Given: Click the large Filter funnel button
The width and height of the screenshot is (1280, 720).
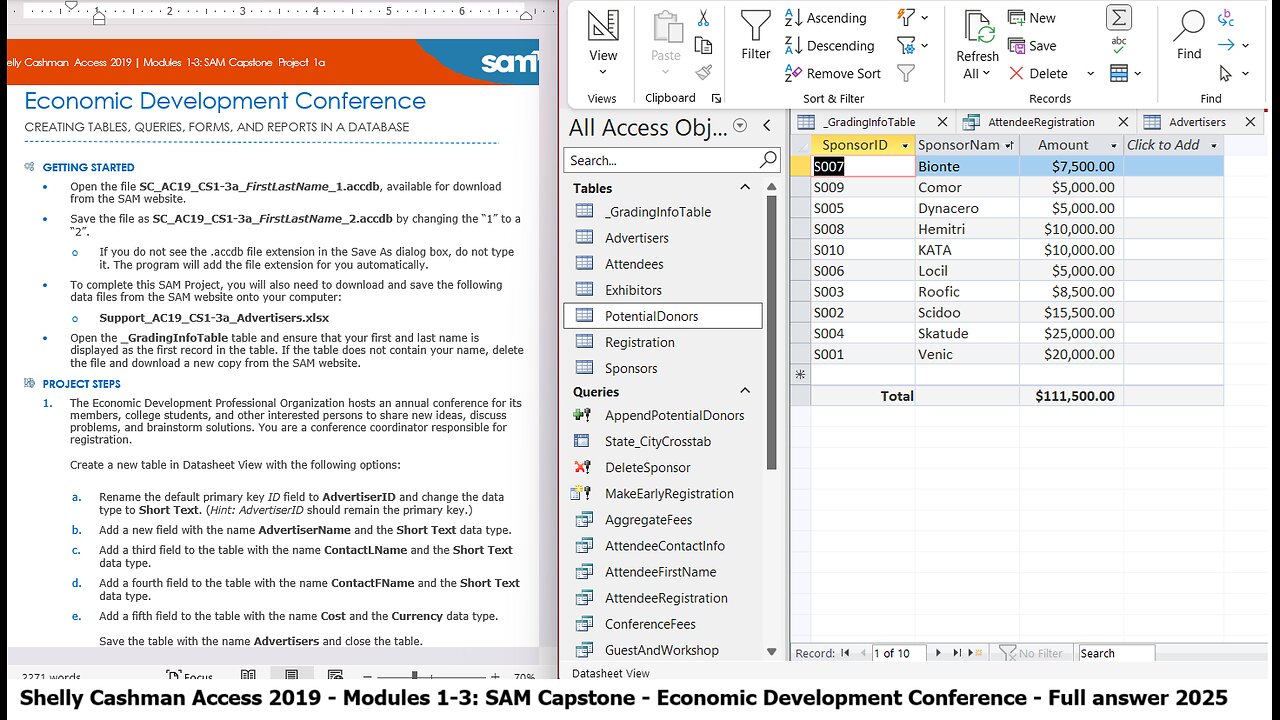Looking at the screenshot, I should 756,36.
